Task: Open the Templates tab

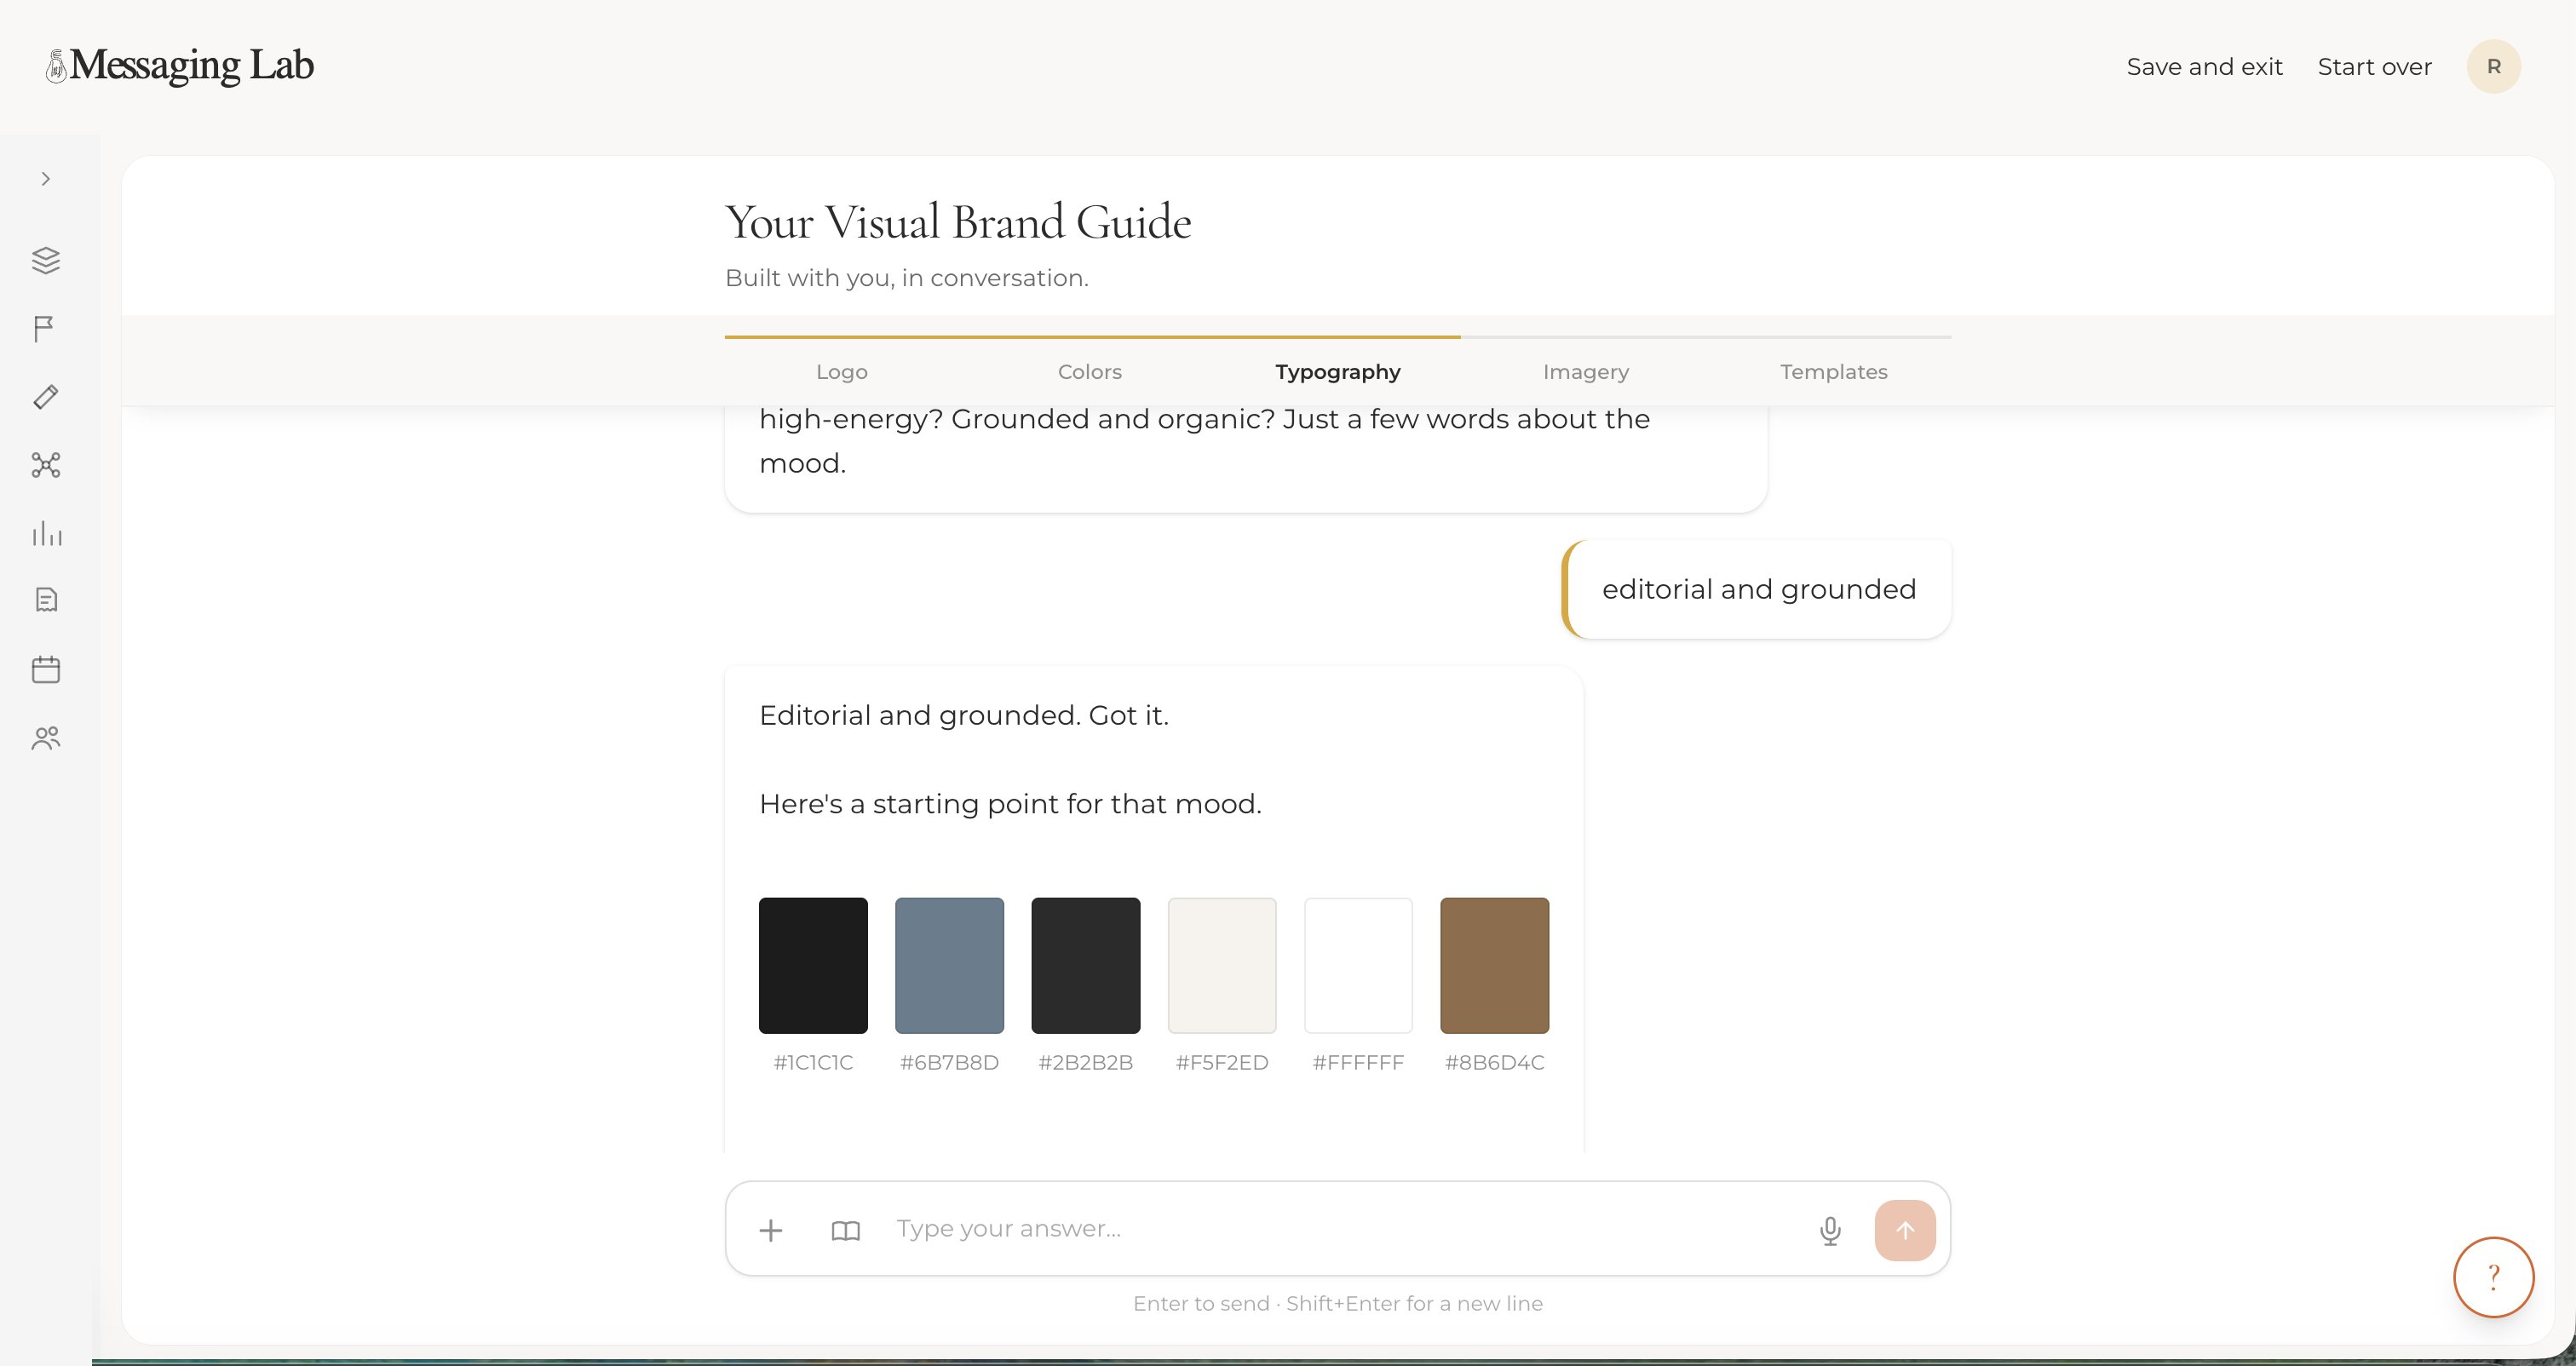Action: click(x=1834, y=372)
